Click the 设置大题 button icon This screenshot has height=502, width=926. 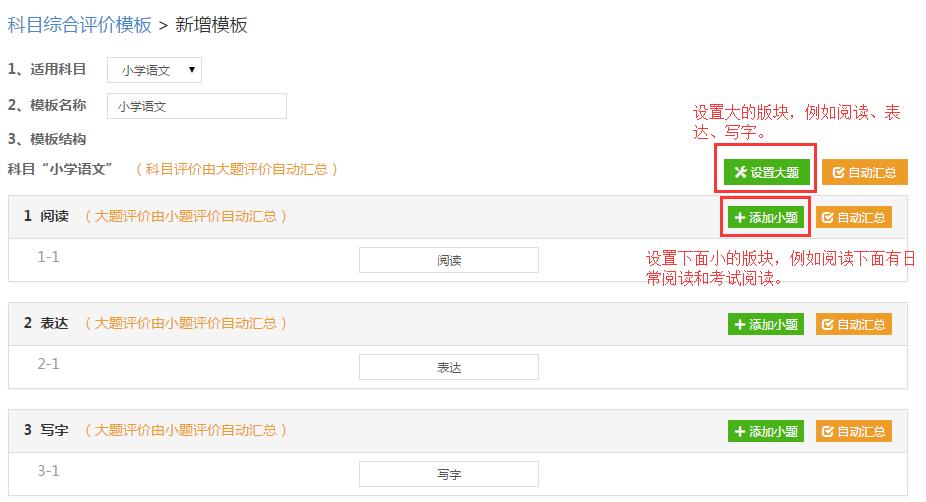[x=741, y=172]
